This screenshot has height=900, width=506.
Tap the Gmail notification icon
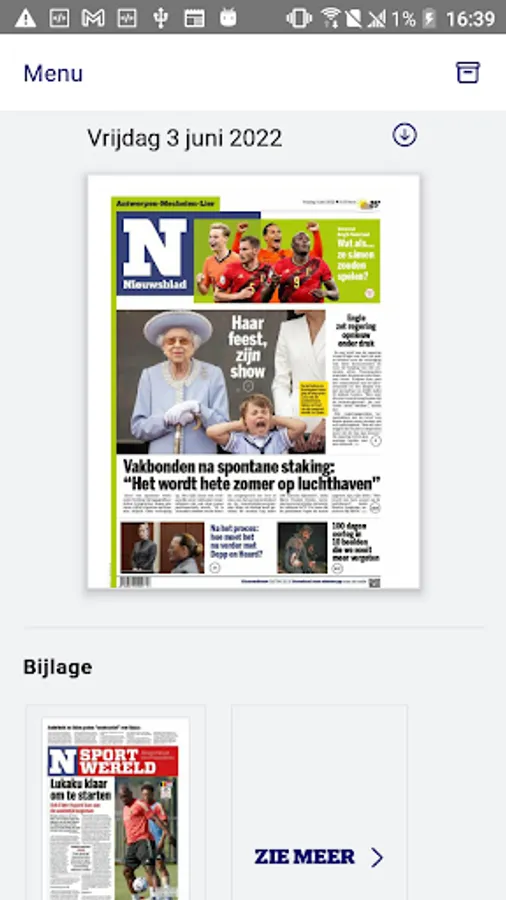coord(92,18)
